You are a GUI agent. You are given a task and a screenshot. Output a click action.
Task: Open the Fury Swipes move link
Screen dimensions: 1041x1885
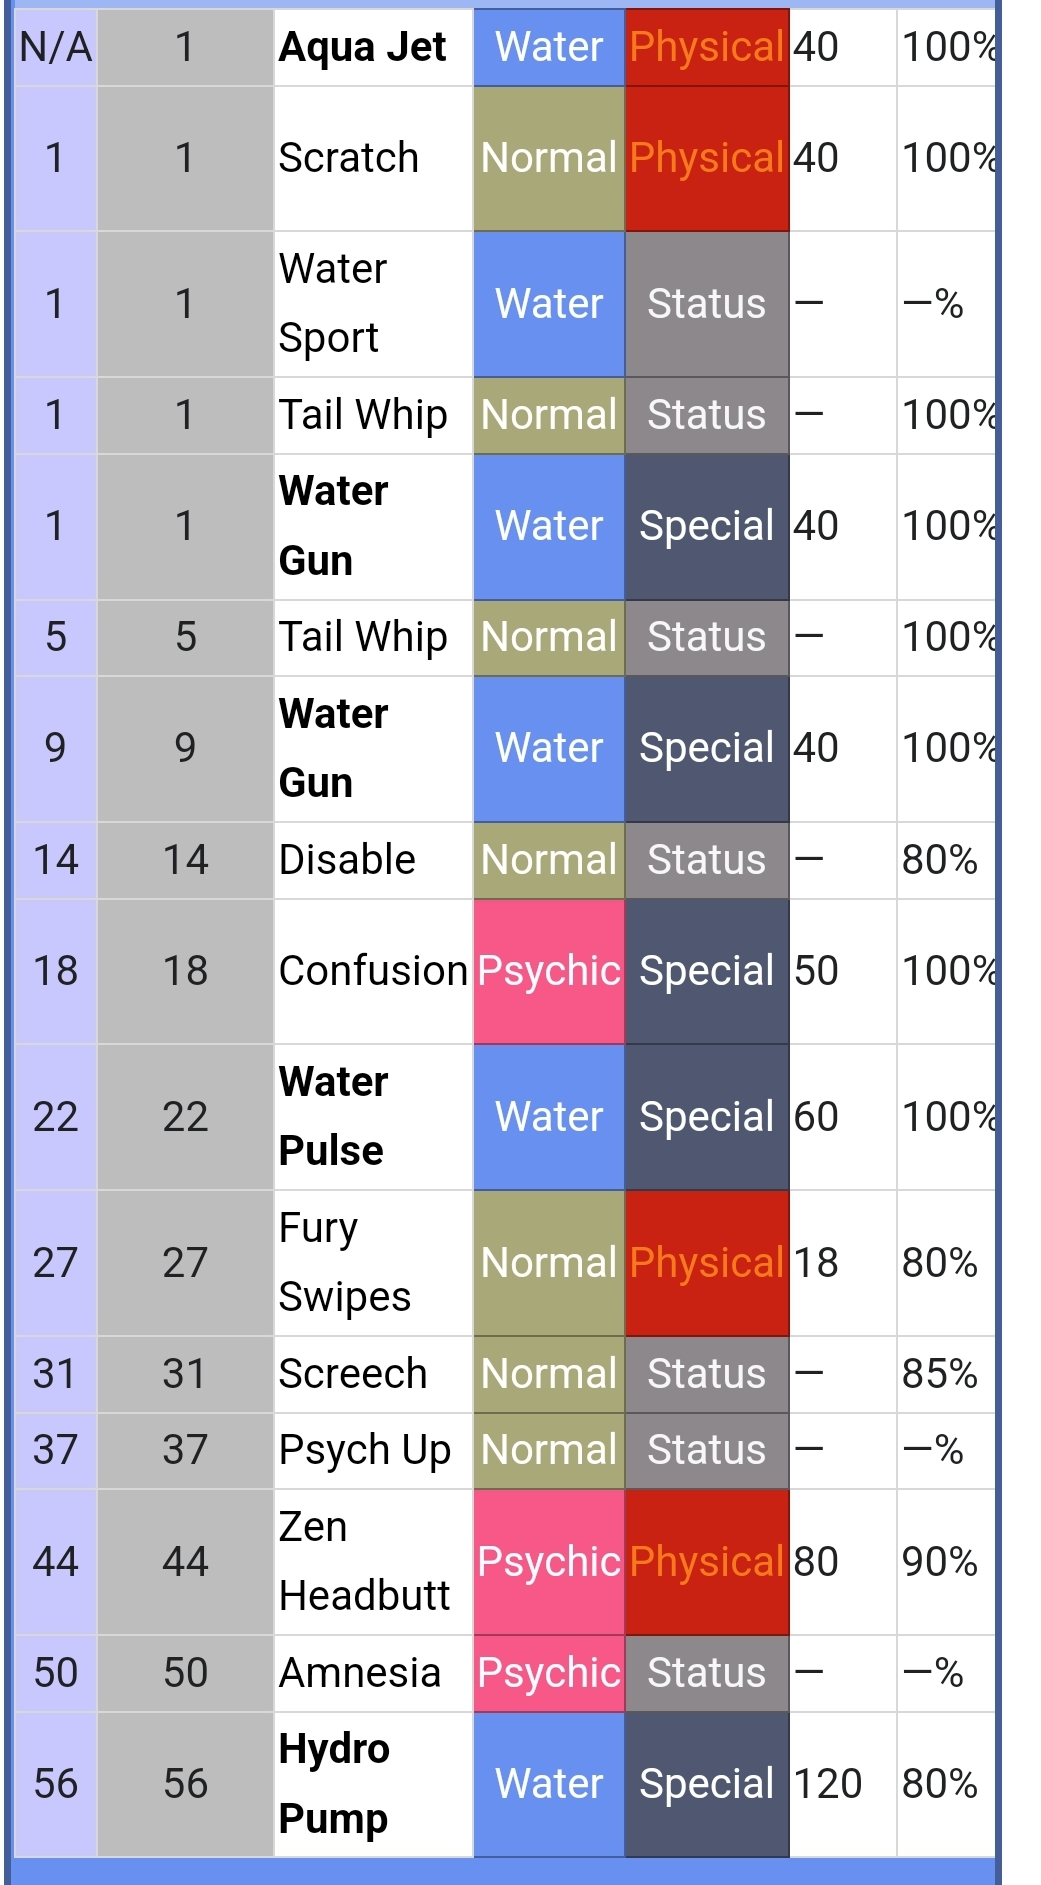344,1262
